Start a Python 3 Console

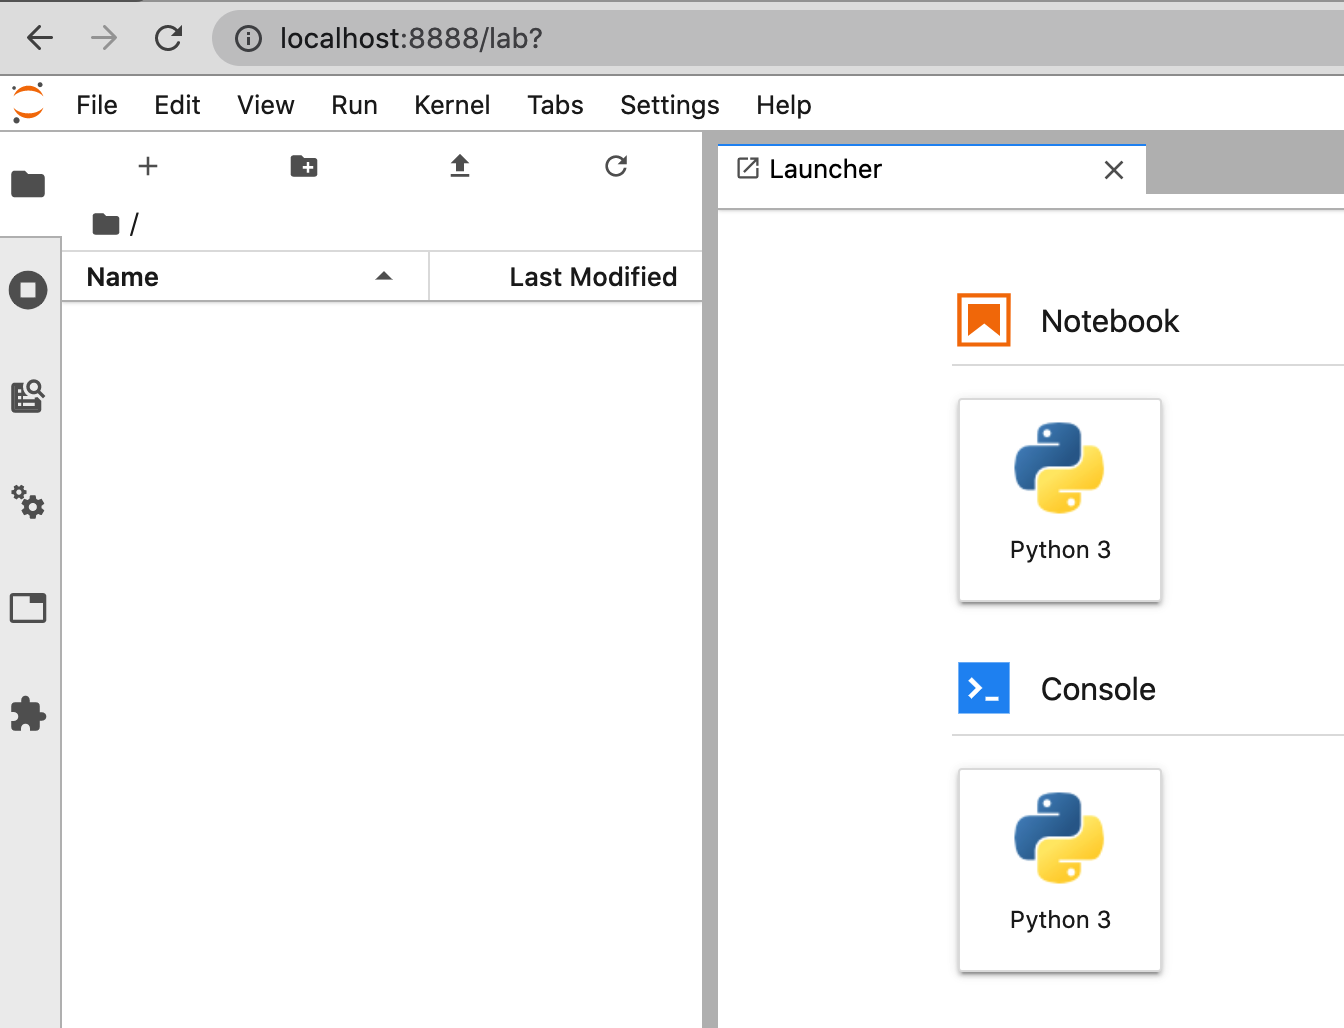point(1059,869)
